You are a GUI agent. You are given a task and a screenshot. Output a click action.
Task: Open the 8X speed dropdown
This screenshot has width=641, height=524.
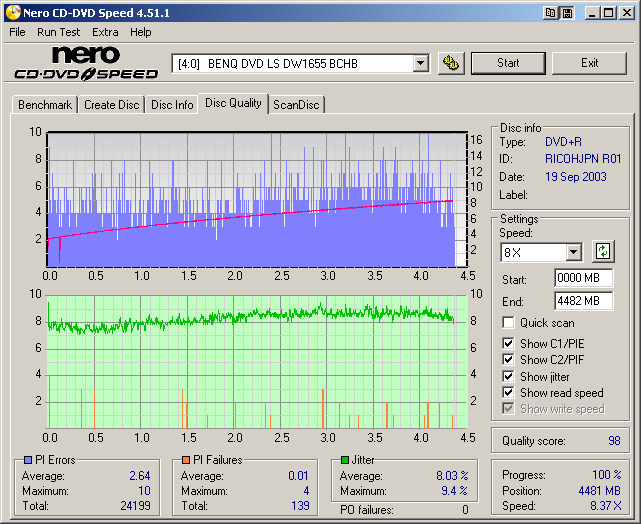(x=574, y=252)
